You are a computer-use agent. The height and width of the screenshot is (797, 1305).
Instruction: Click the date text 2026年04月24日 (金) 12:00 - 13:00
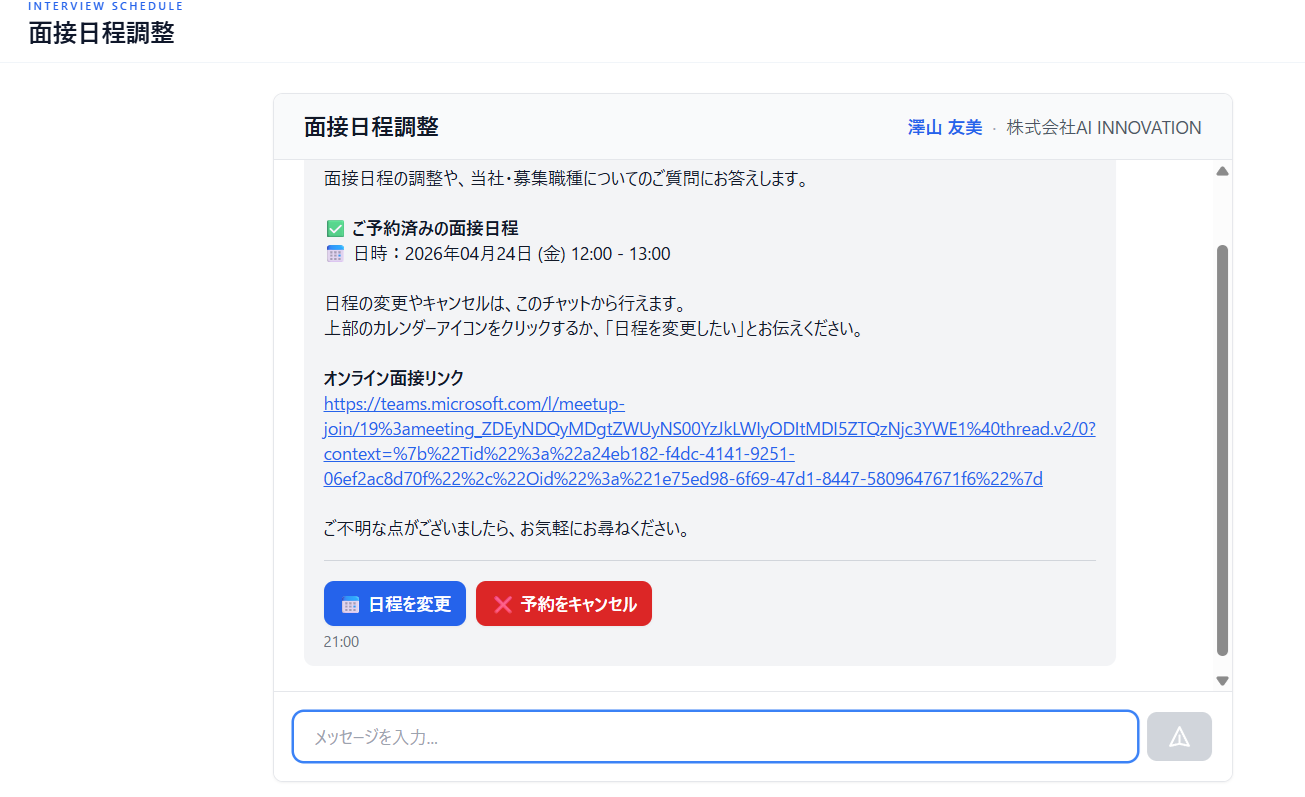[x=538, y=254]
